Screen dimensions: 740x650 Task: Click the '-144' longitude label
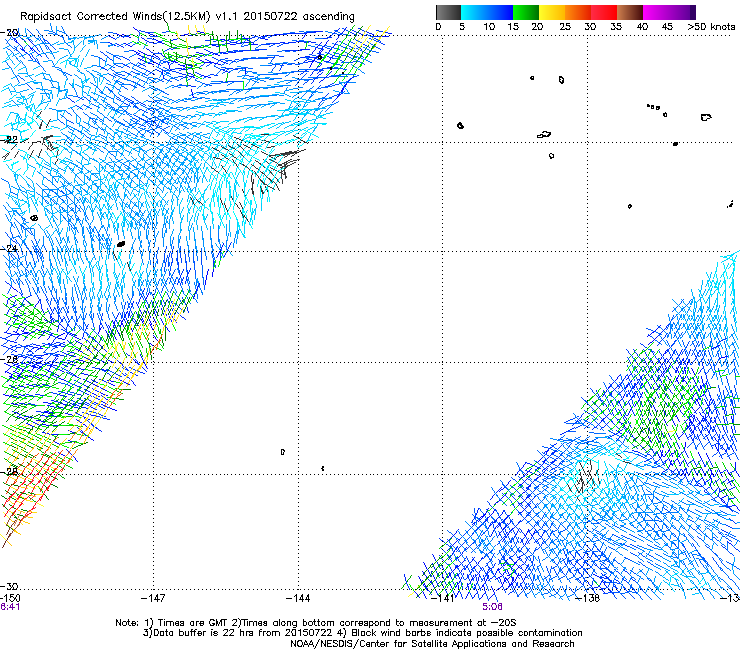click(x=298, y=598)
